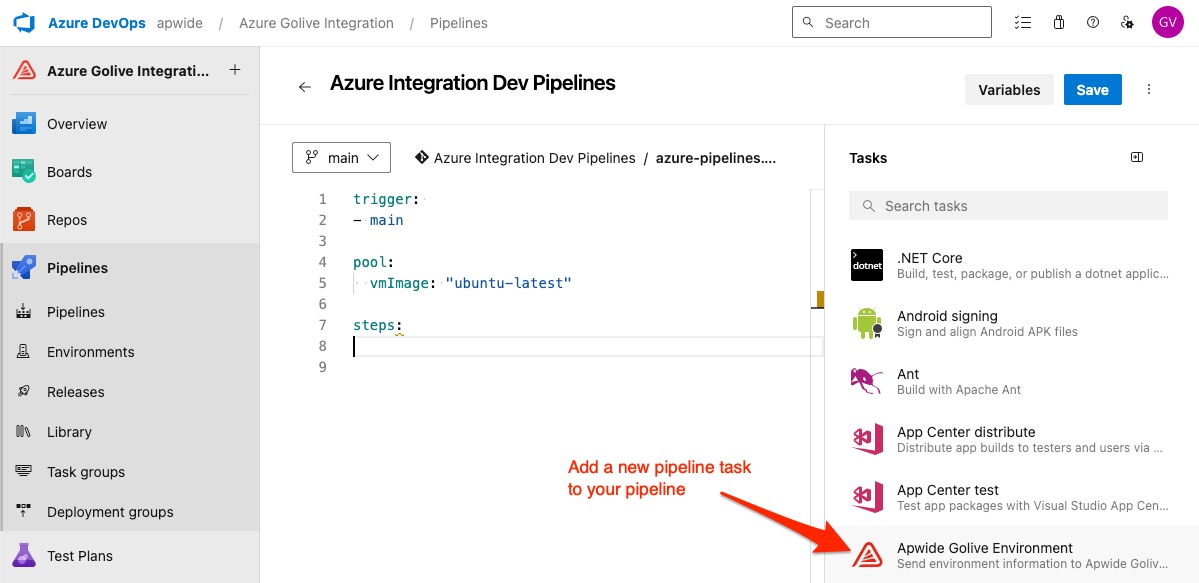Open the marketplace shopping bag icon

coord(1058,22)
